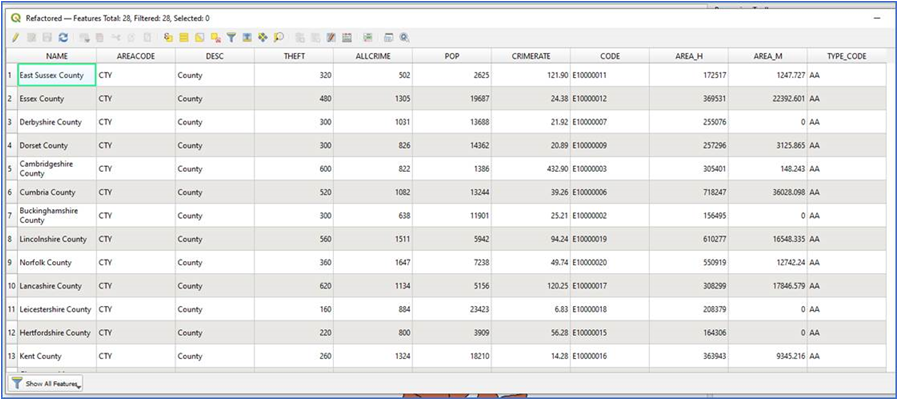The width and height of the screenshot is (898, 399).
Task: Sort by the THEFT column header
Action: [x=294, y=56]
